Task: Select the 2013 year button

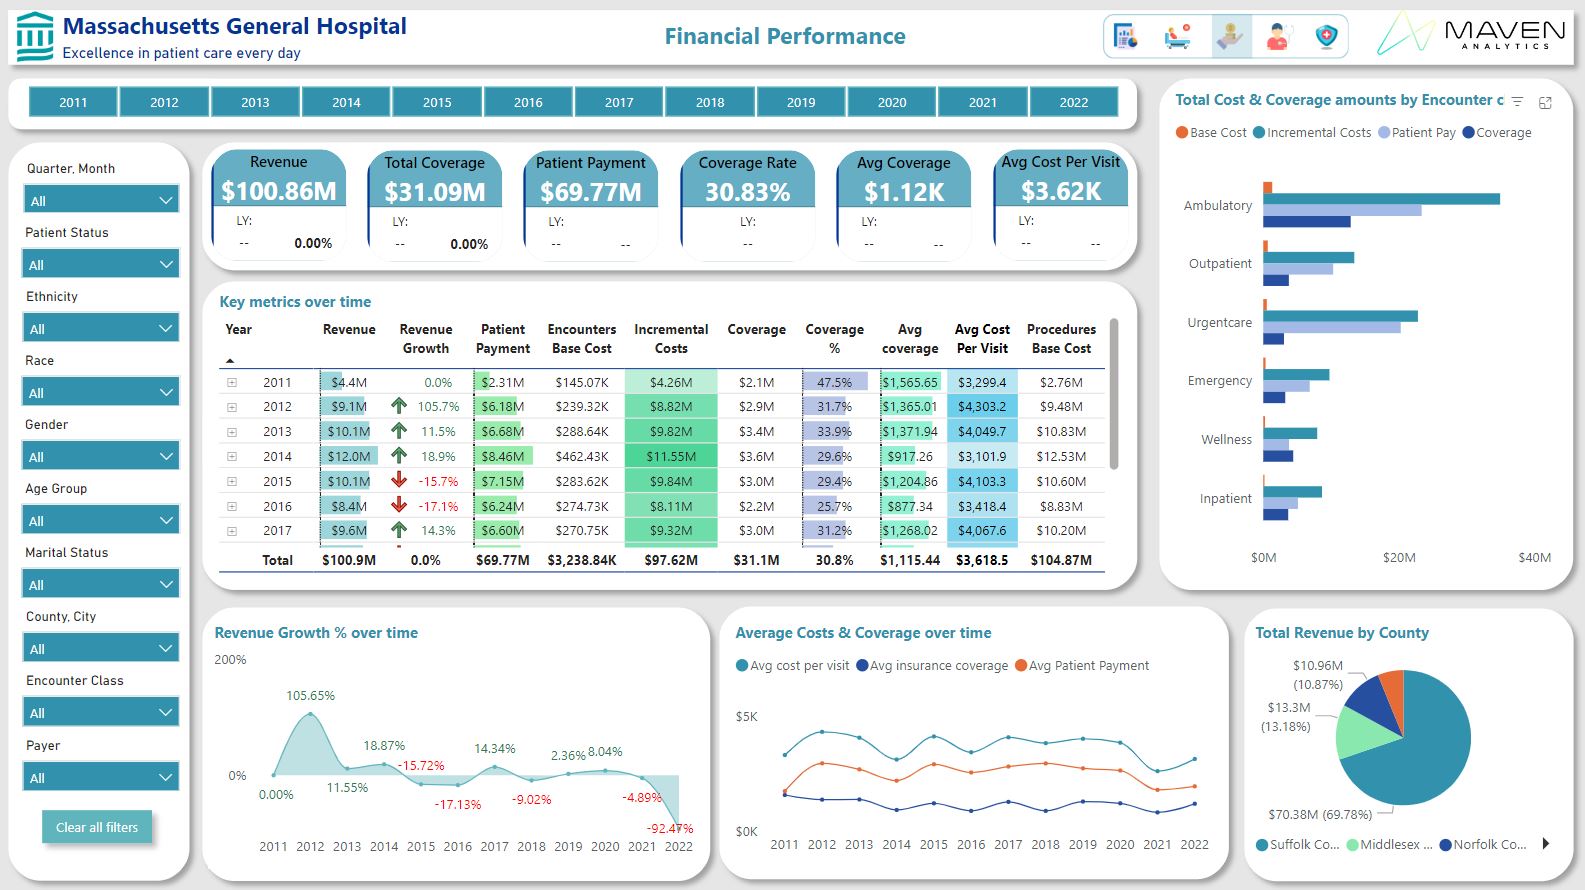Action: coord(255,102)
